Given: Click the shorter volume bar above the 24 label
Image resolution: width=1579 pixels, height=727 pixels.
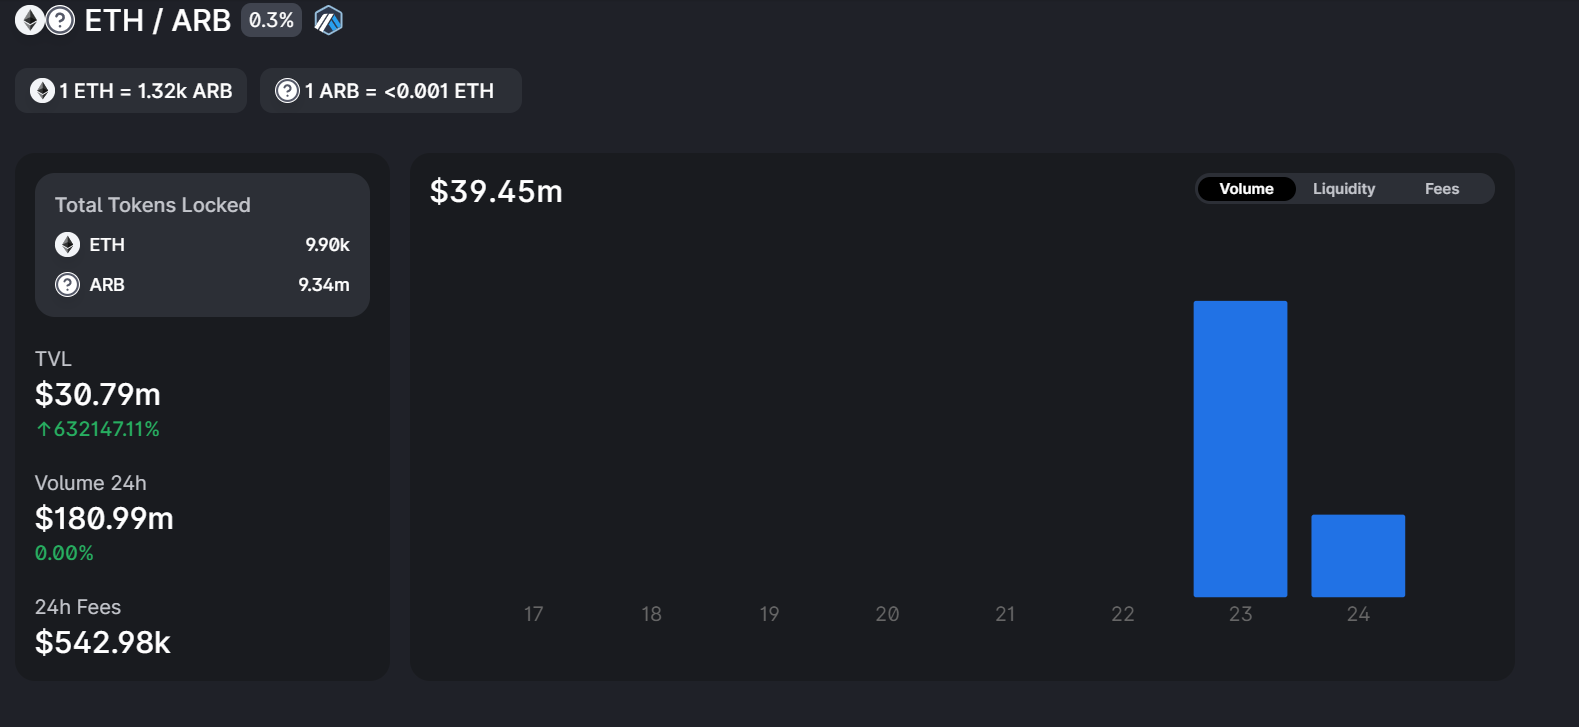Looking at the screenshot, I should coord(1357,555).
